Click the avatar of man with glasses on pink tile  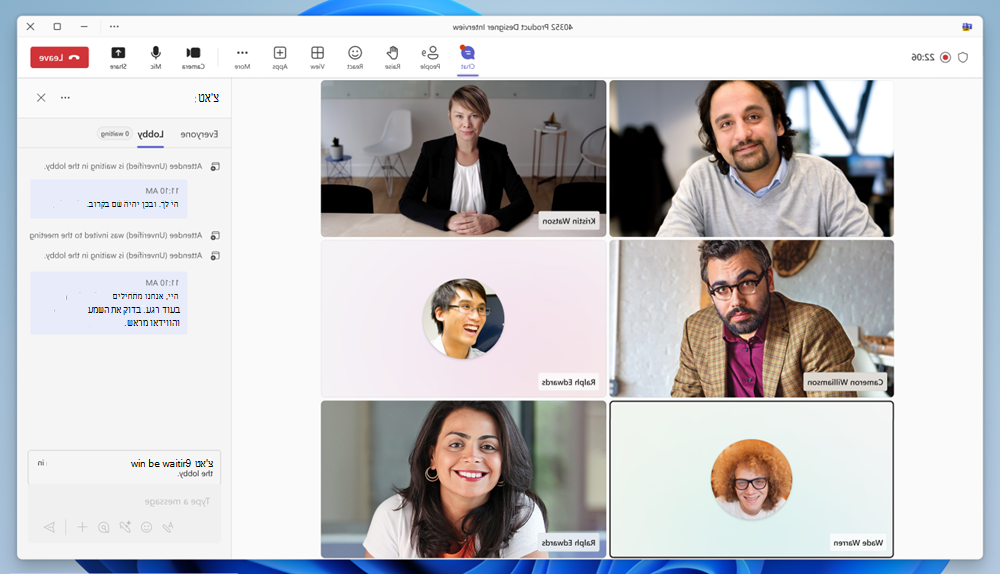[464, 318]
